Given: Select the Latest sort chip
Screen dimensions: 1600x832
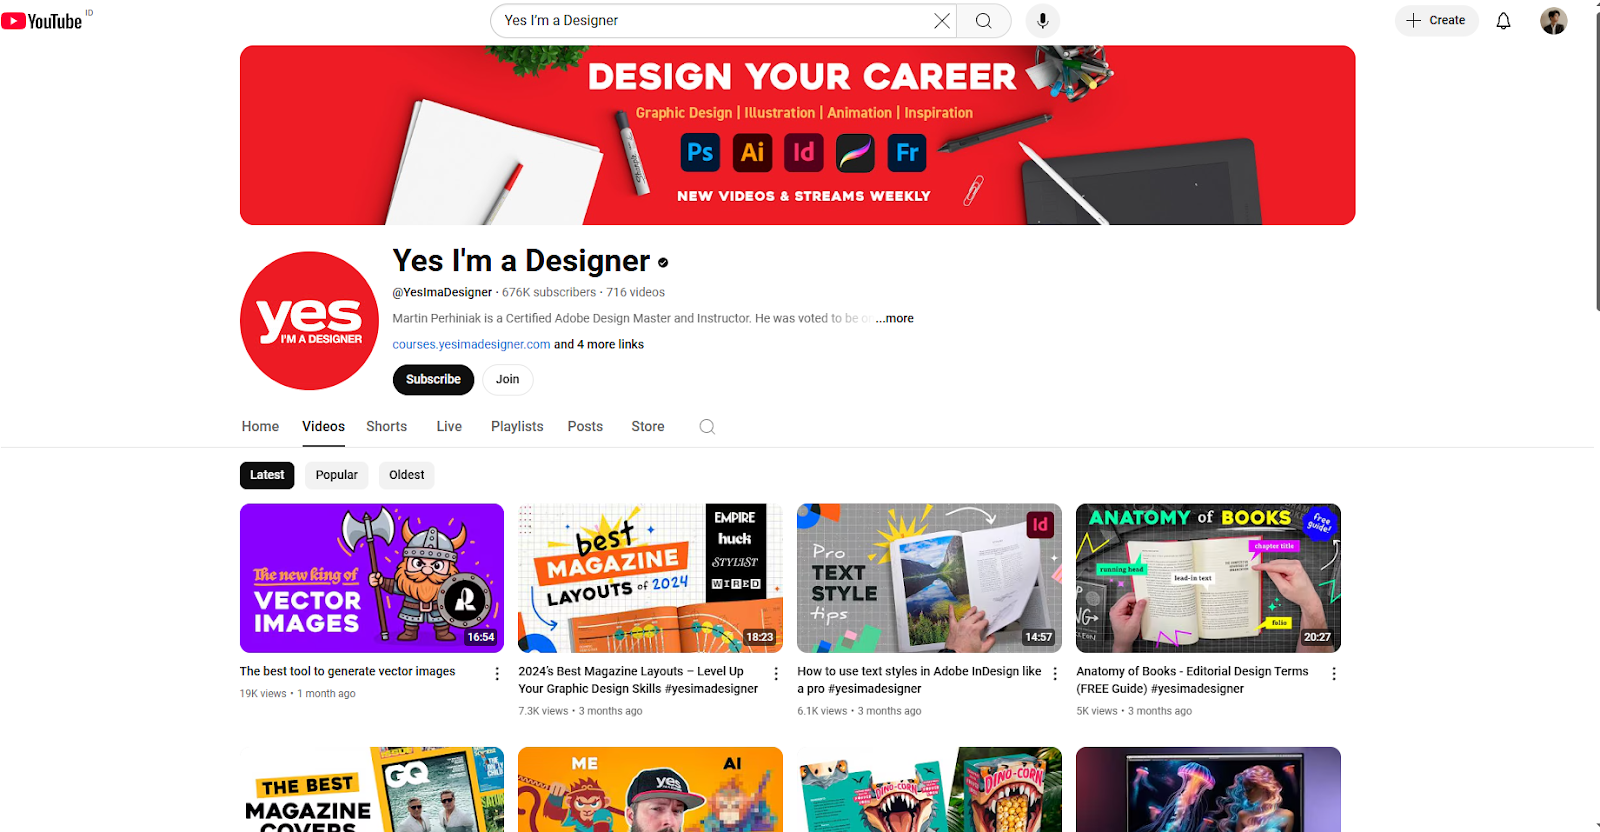Looking at the screenshot, I should click(x=267, y=475).
